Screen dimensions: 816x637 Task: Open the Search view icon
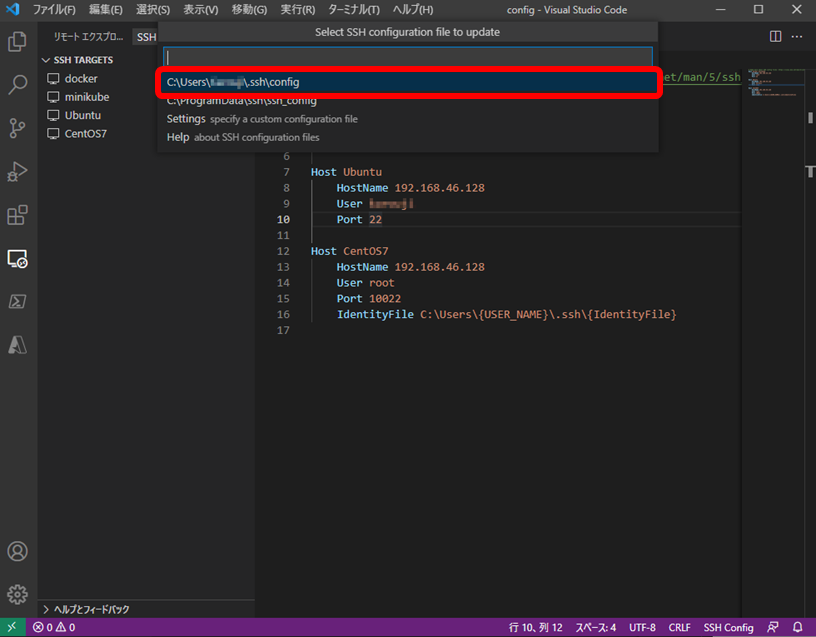(17, 84)
